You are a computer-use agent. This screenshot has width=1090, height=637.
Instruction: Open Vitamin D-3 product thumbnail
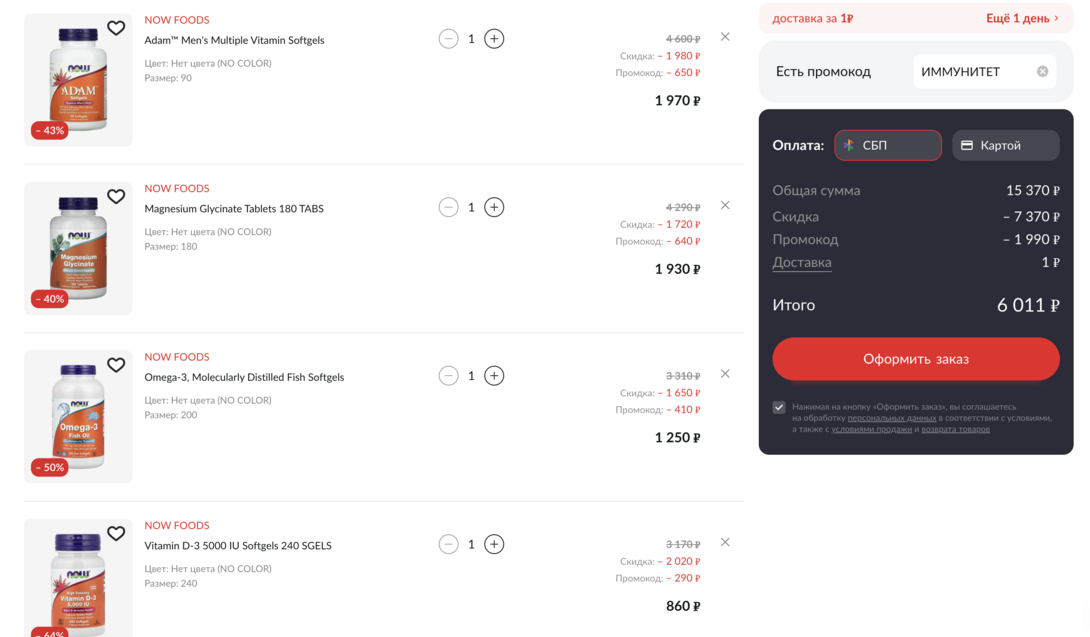78,580
